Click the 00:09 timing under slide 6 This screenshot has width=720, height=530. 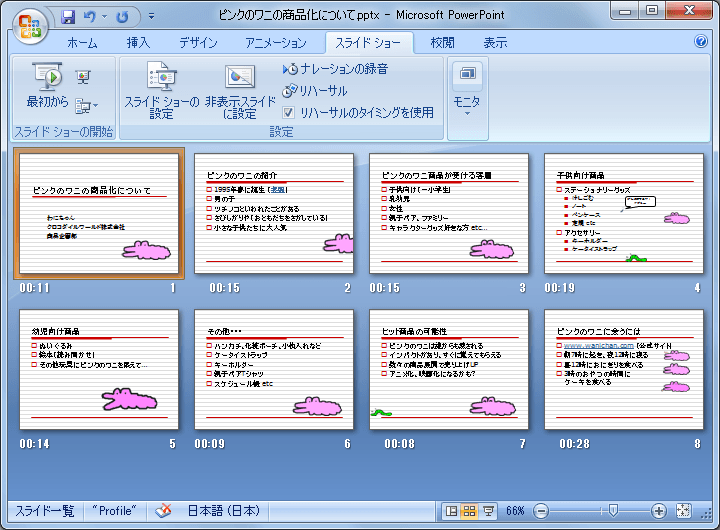(209, 444)
